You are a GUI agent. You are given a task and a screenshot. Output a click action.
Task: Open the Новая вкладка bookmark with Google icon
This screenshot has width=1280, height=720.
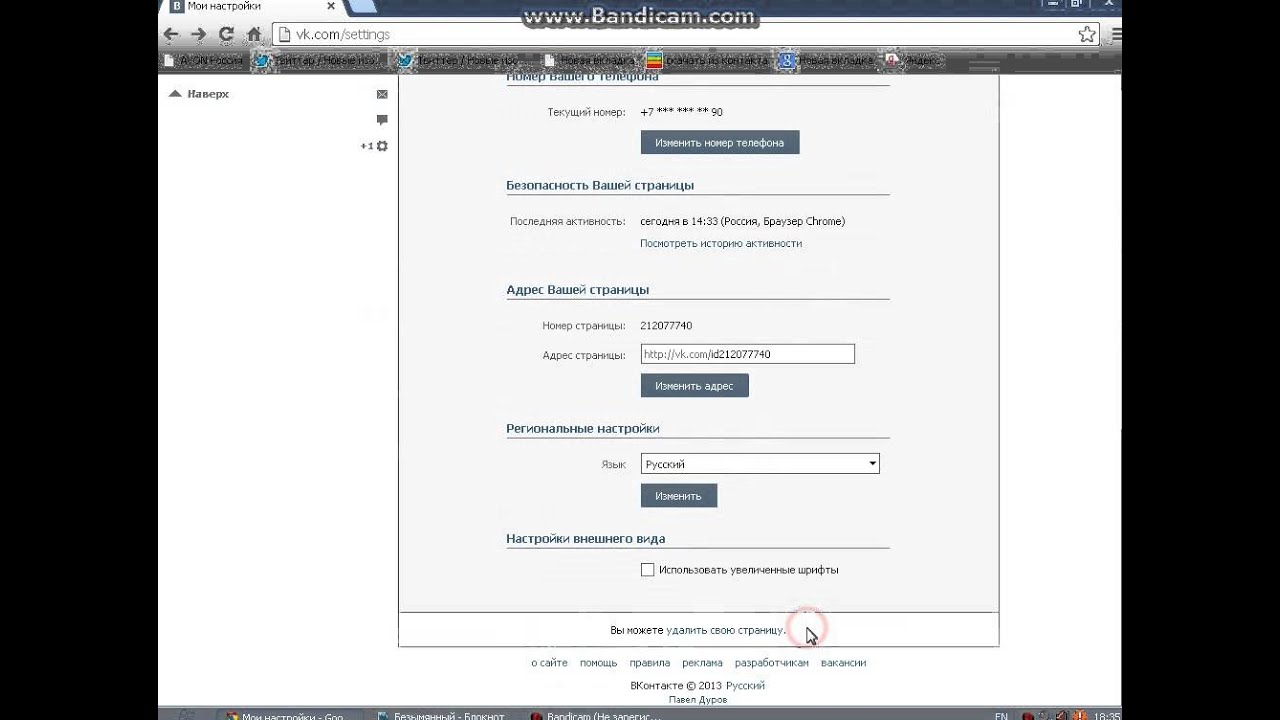tap(826, 61)
